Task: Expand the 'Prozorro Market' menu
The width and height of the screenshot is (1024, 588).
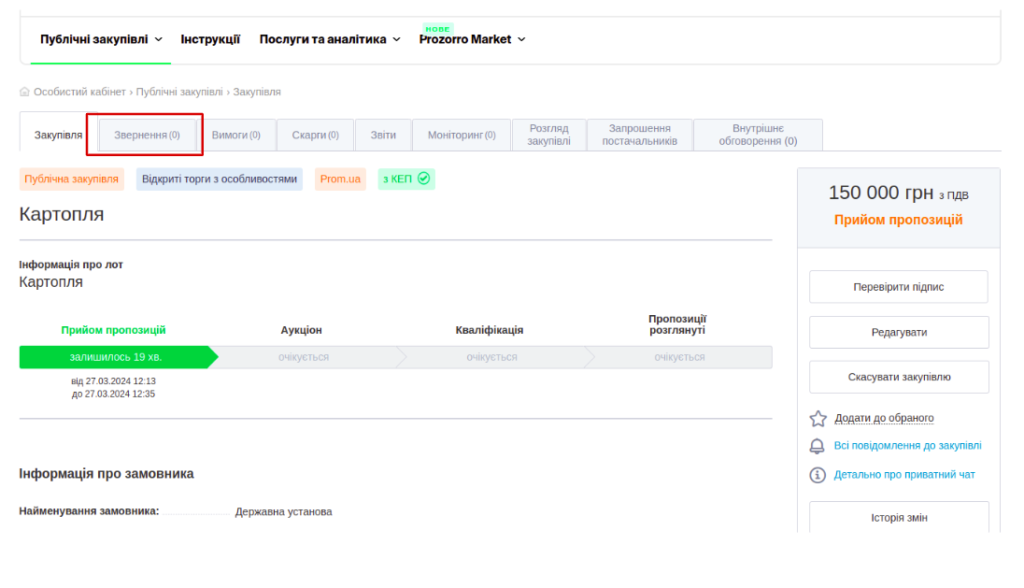Action: (x=472, y=40)
